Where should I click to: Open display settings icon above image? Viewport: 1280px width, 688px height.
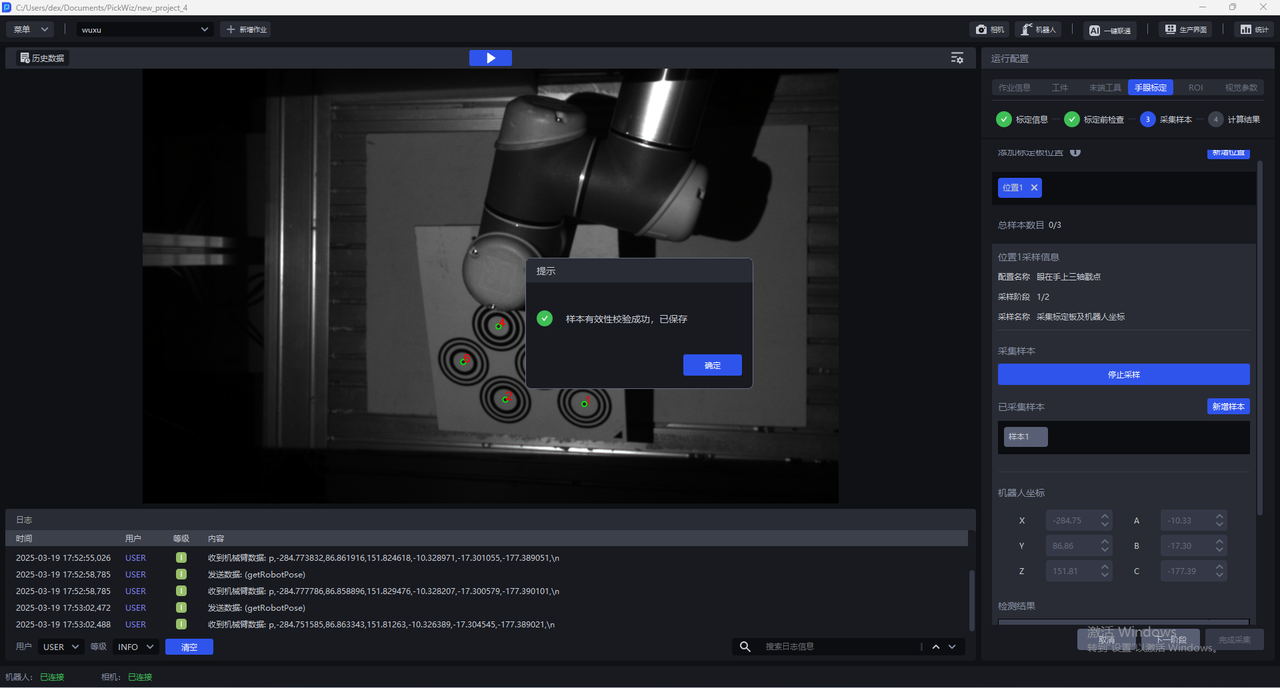point(957,58)
